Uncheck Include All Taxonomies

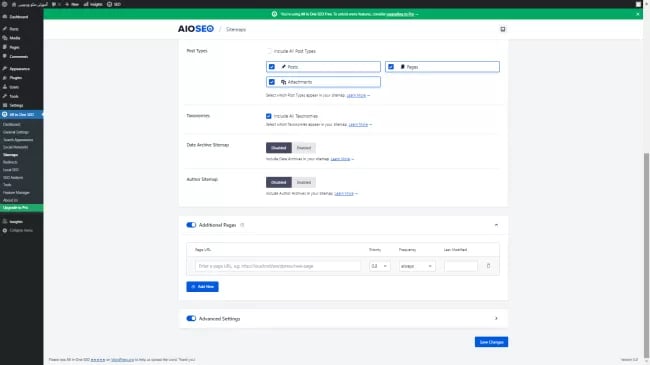(269, 116)
